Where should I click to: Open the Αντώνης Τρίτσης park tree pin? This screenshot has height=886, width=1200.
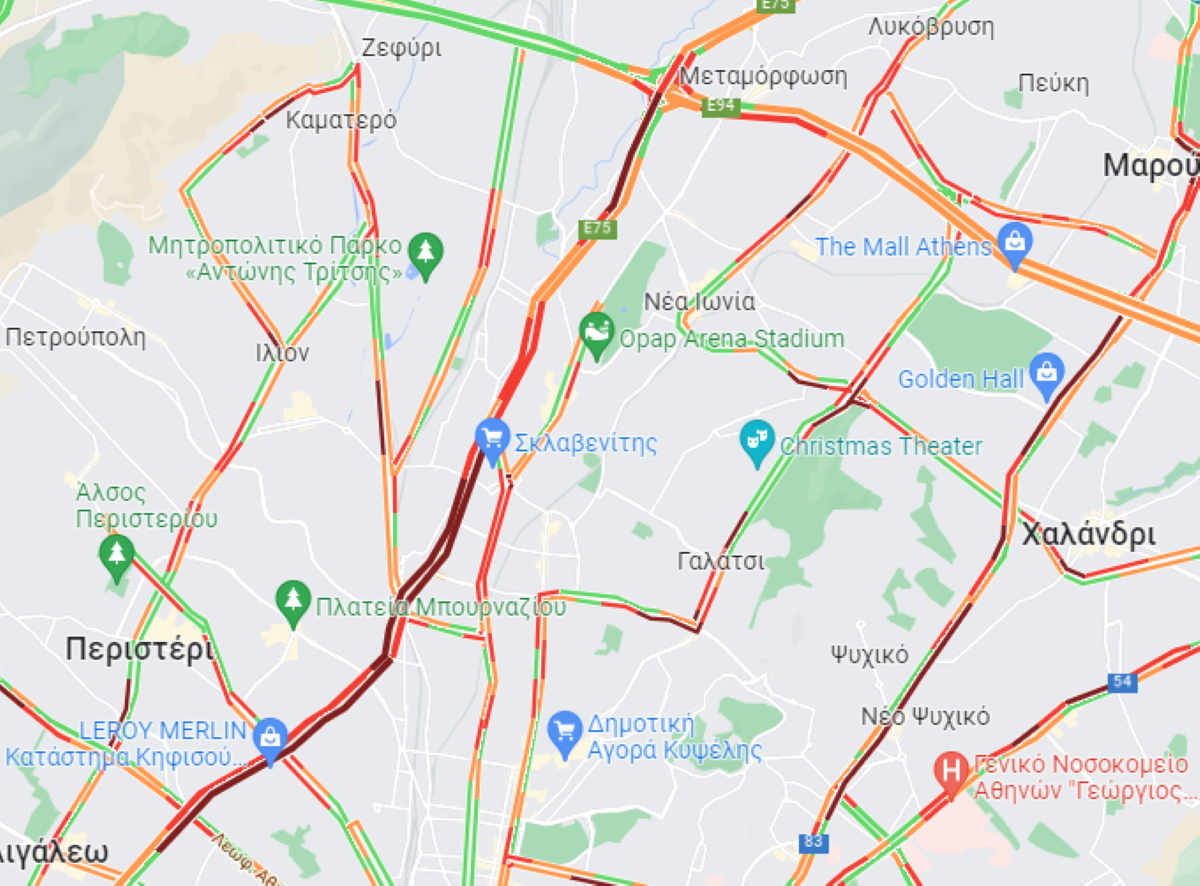click(427, 255)
